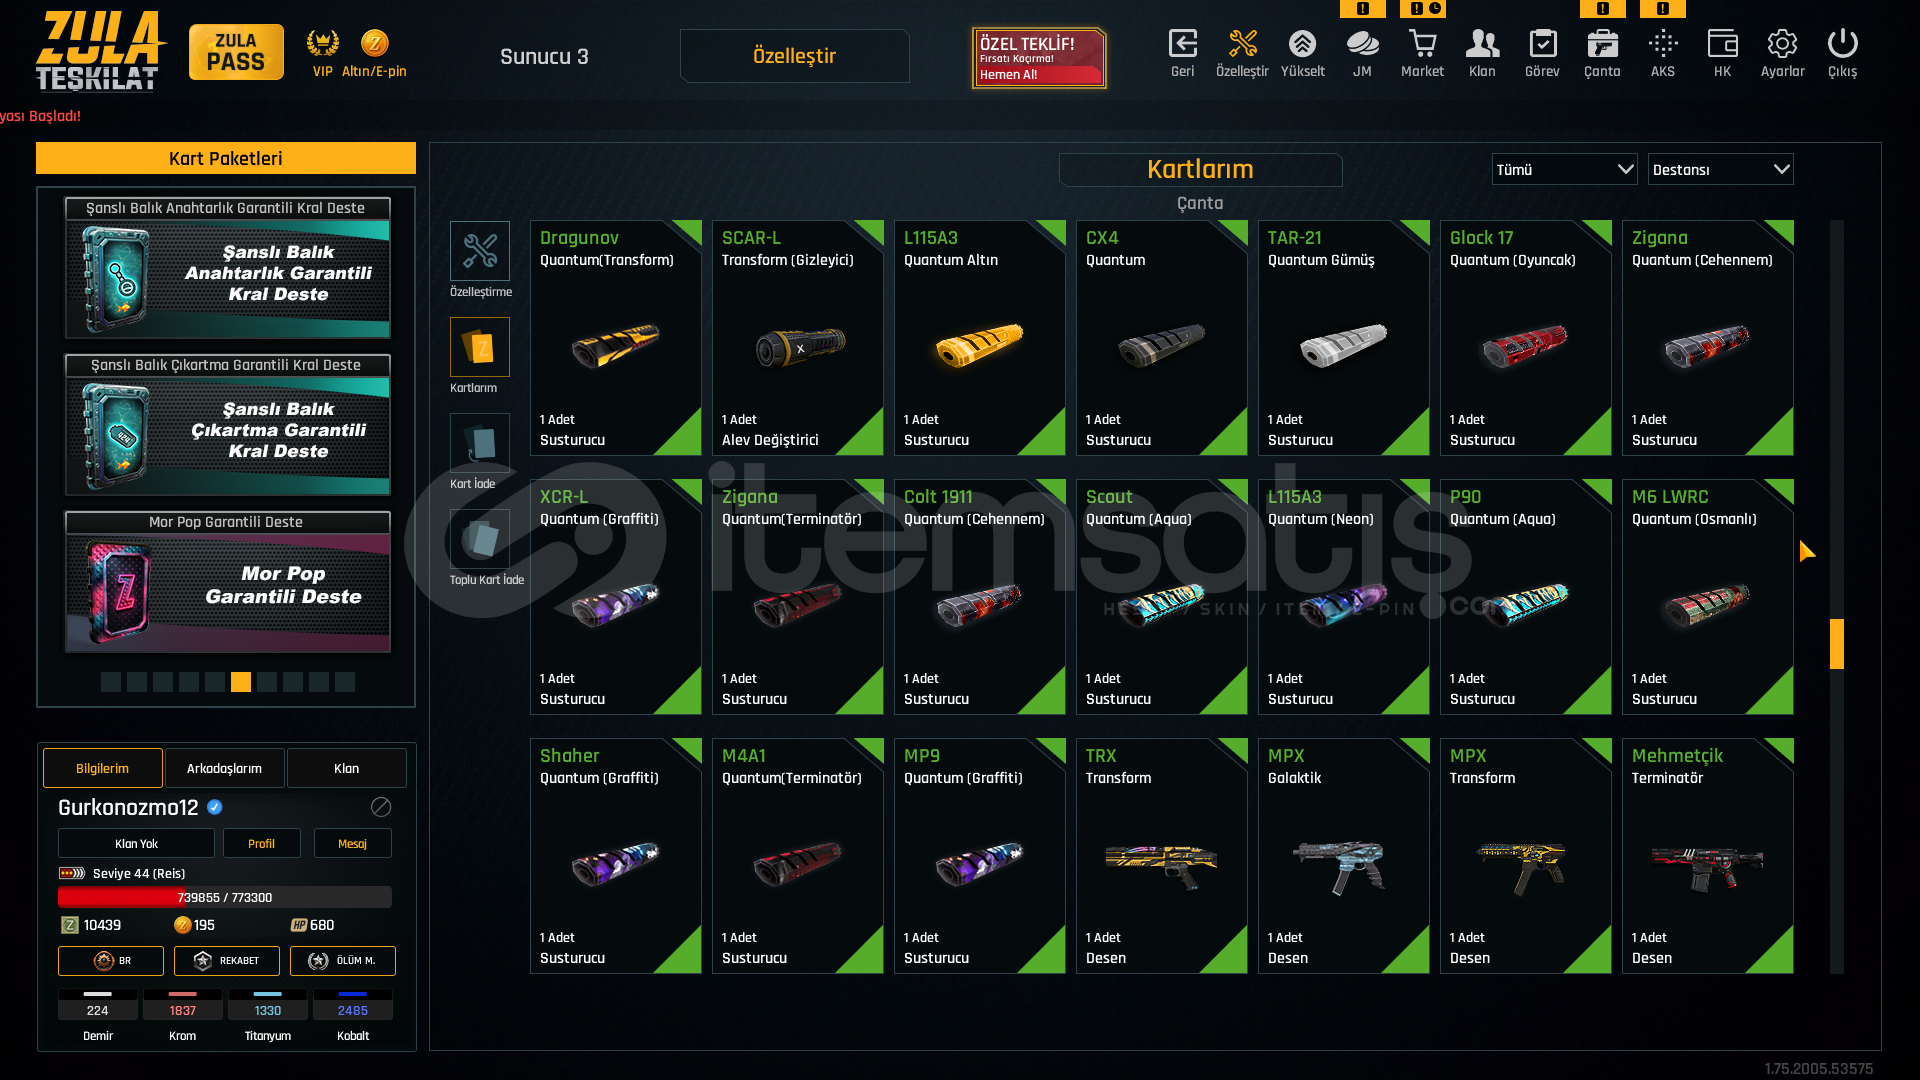Click the Profil button
The width and height of the screenshot is (1920, 1080).
tap(261, 843)
